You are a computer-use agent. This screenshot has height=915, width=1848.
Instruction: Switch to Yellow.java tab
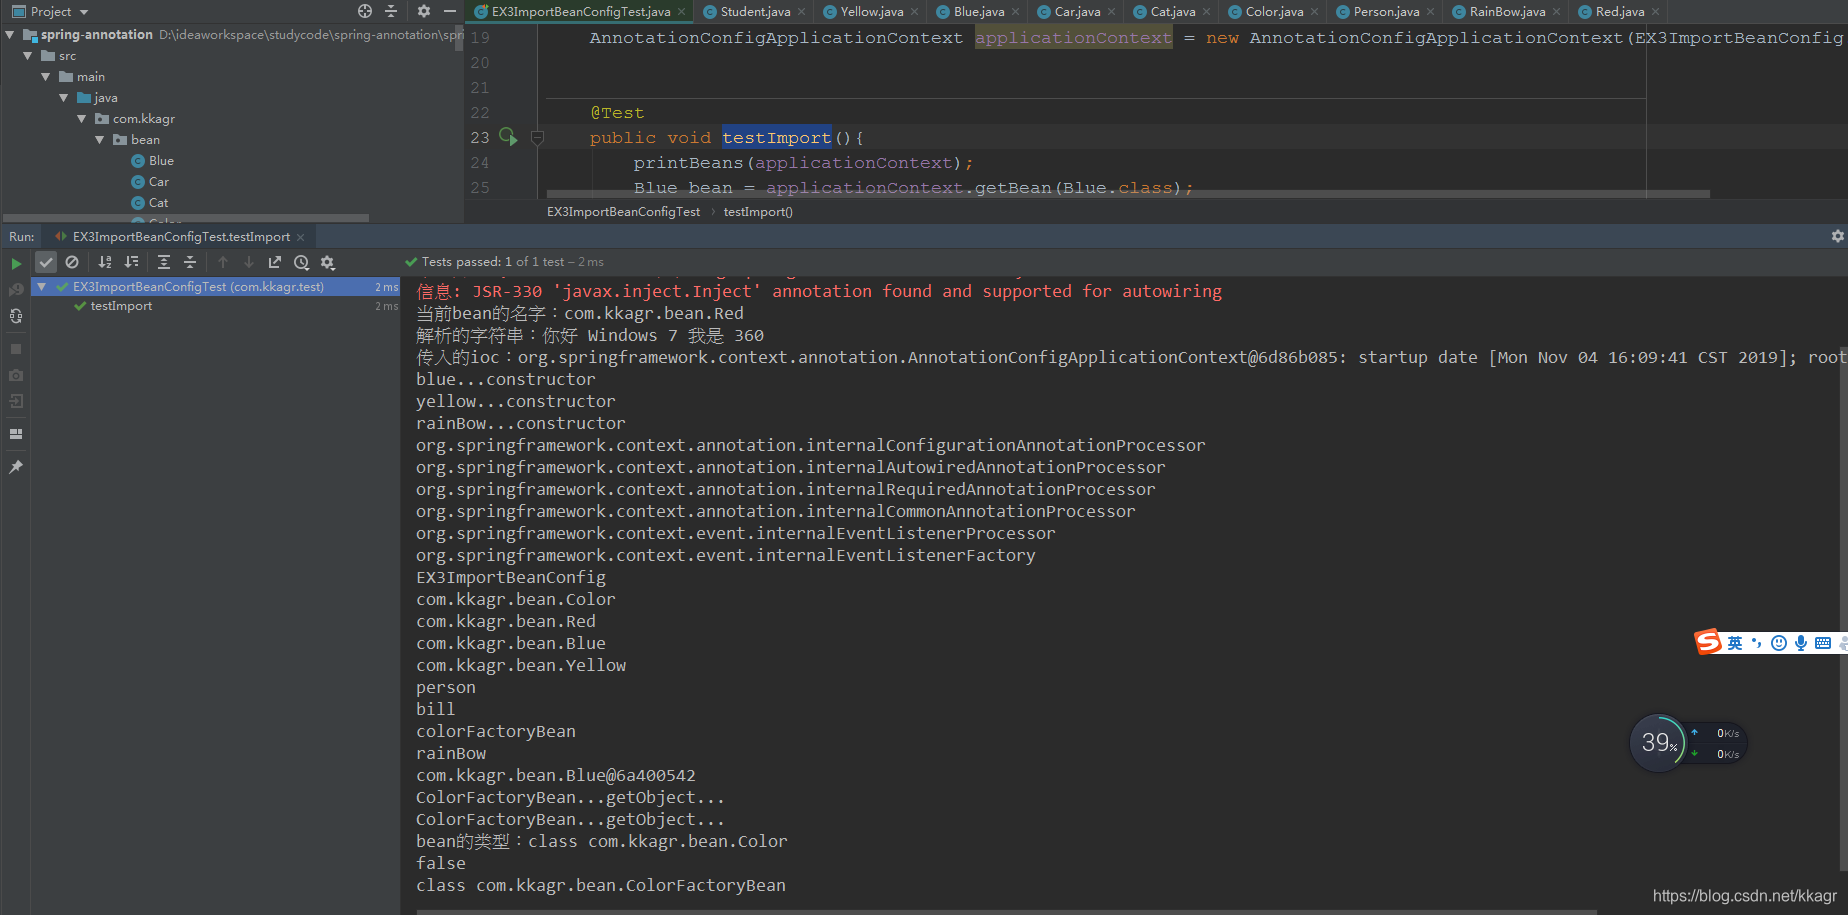871,12
